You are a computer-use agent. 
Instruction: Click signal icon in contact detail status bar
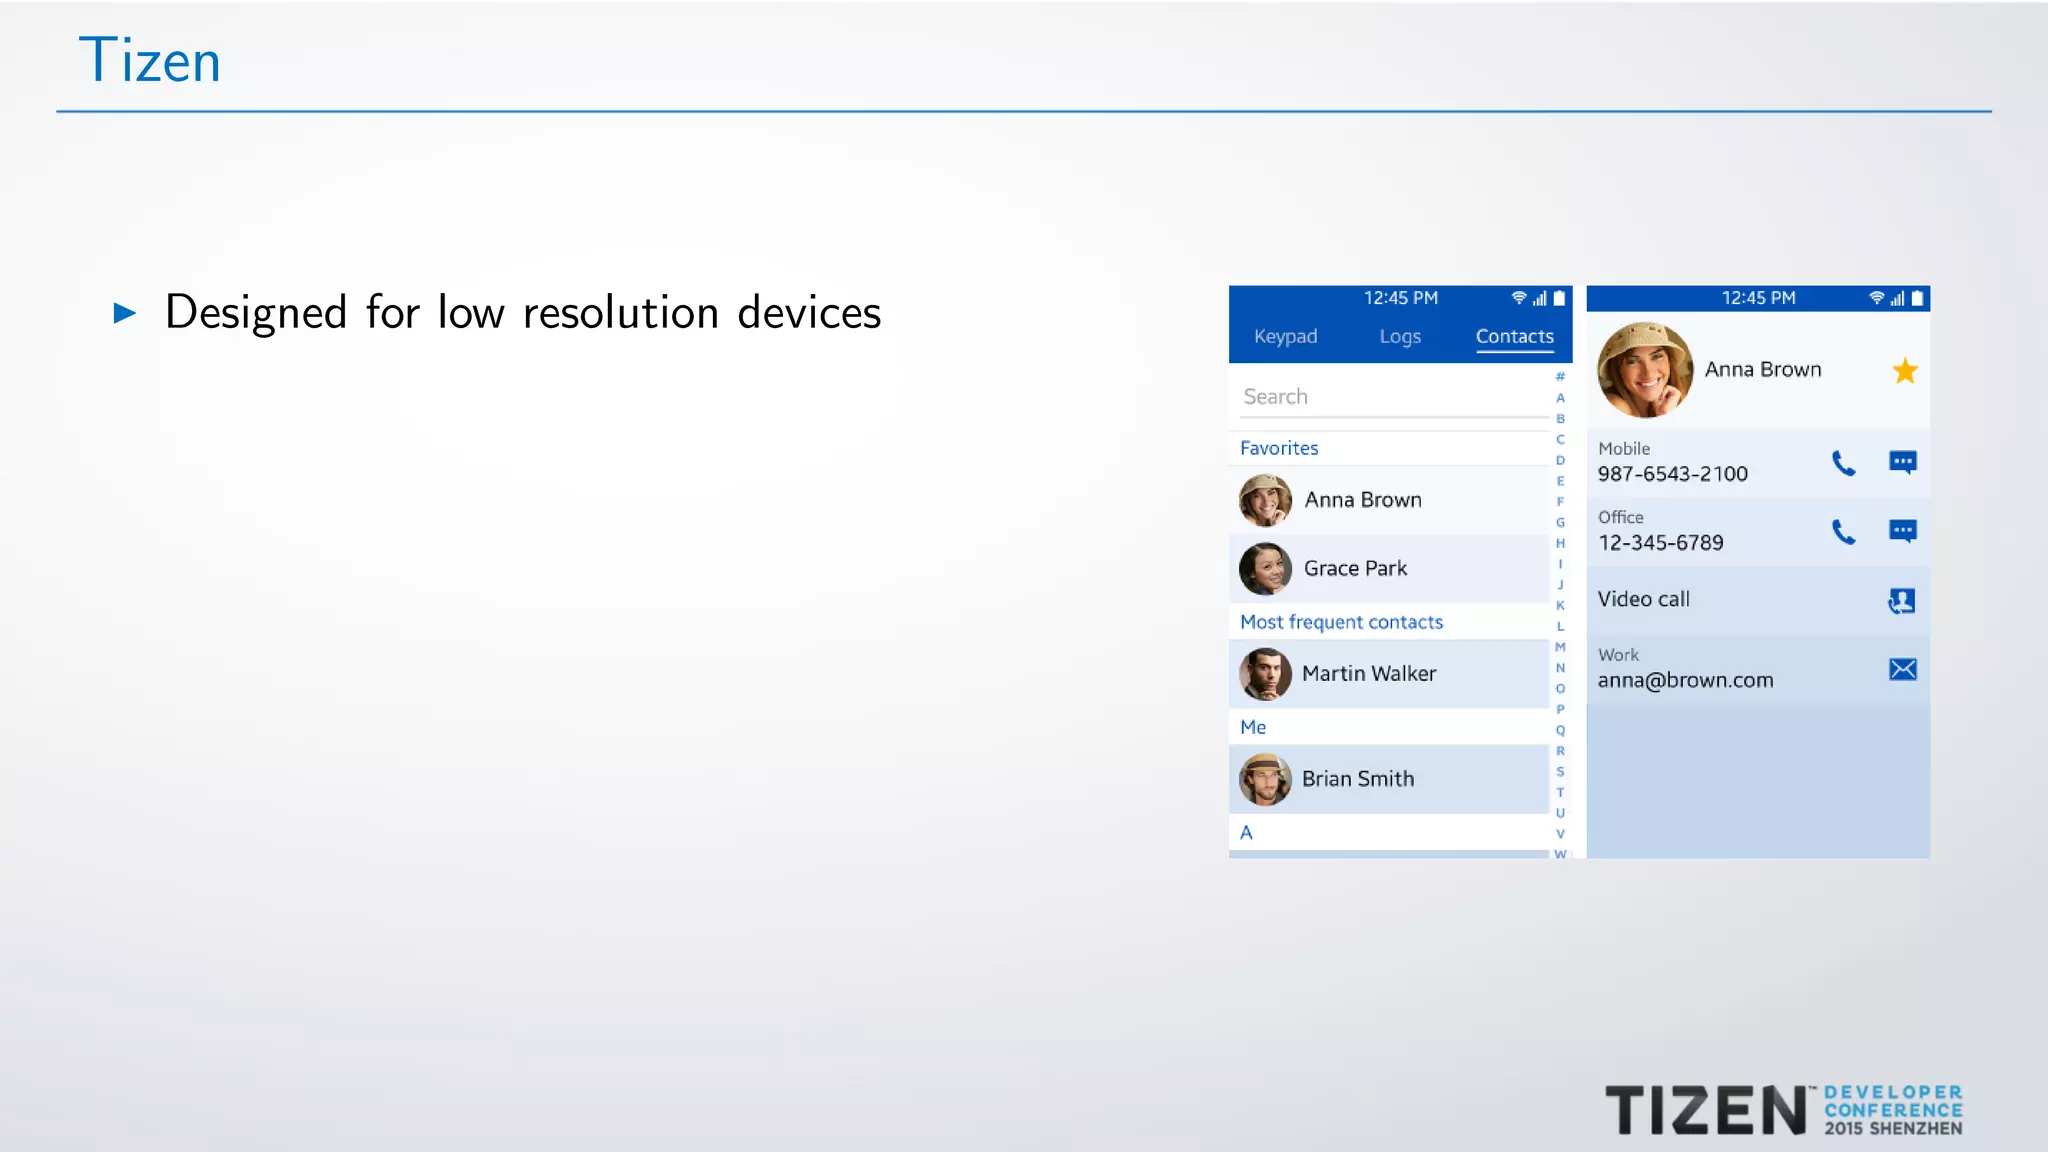pyautogui.click(x=1897, y=298)
